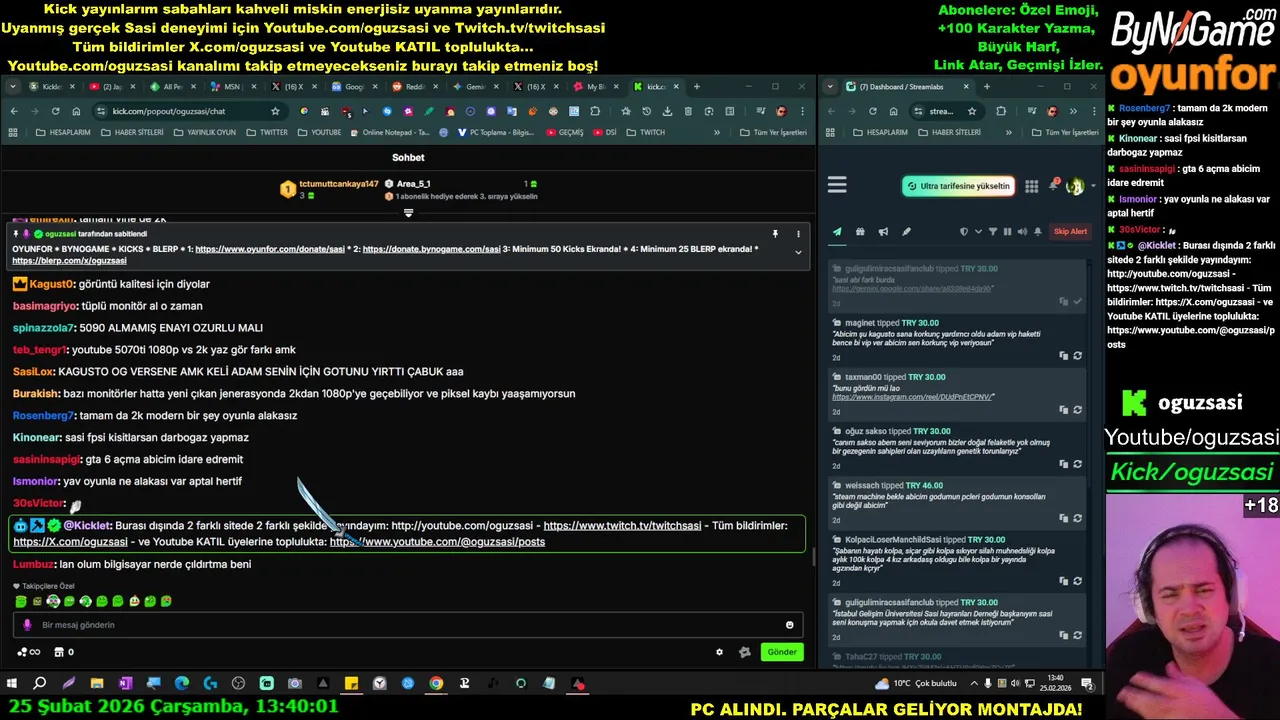Open the megaphone tab in Streamlabs
The width and height of the screenshot is (1280, 720).
(x=883, y=232)
